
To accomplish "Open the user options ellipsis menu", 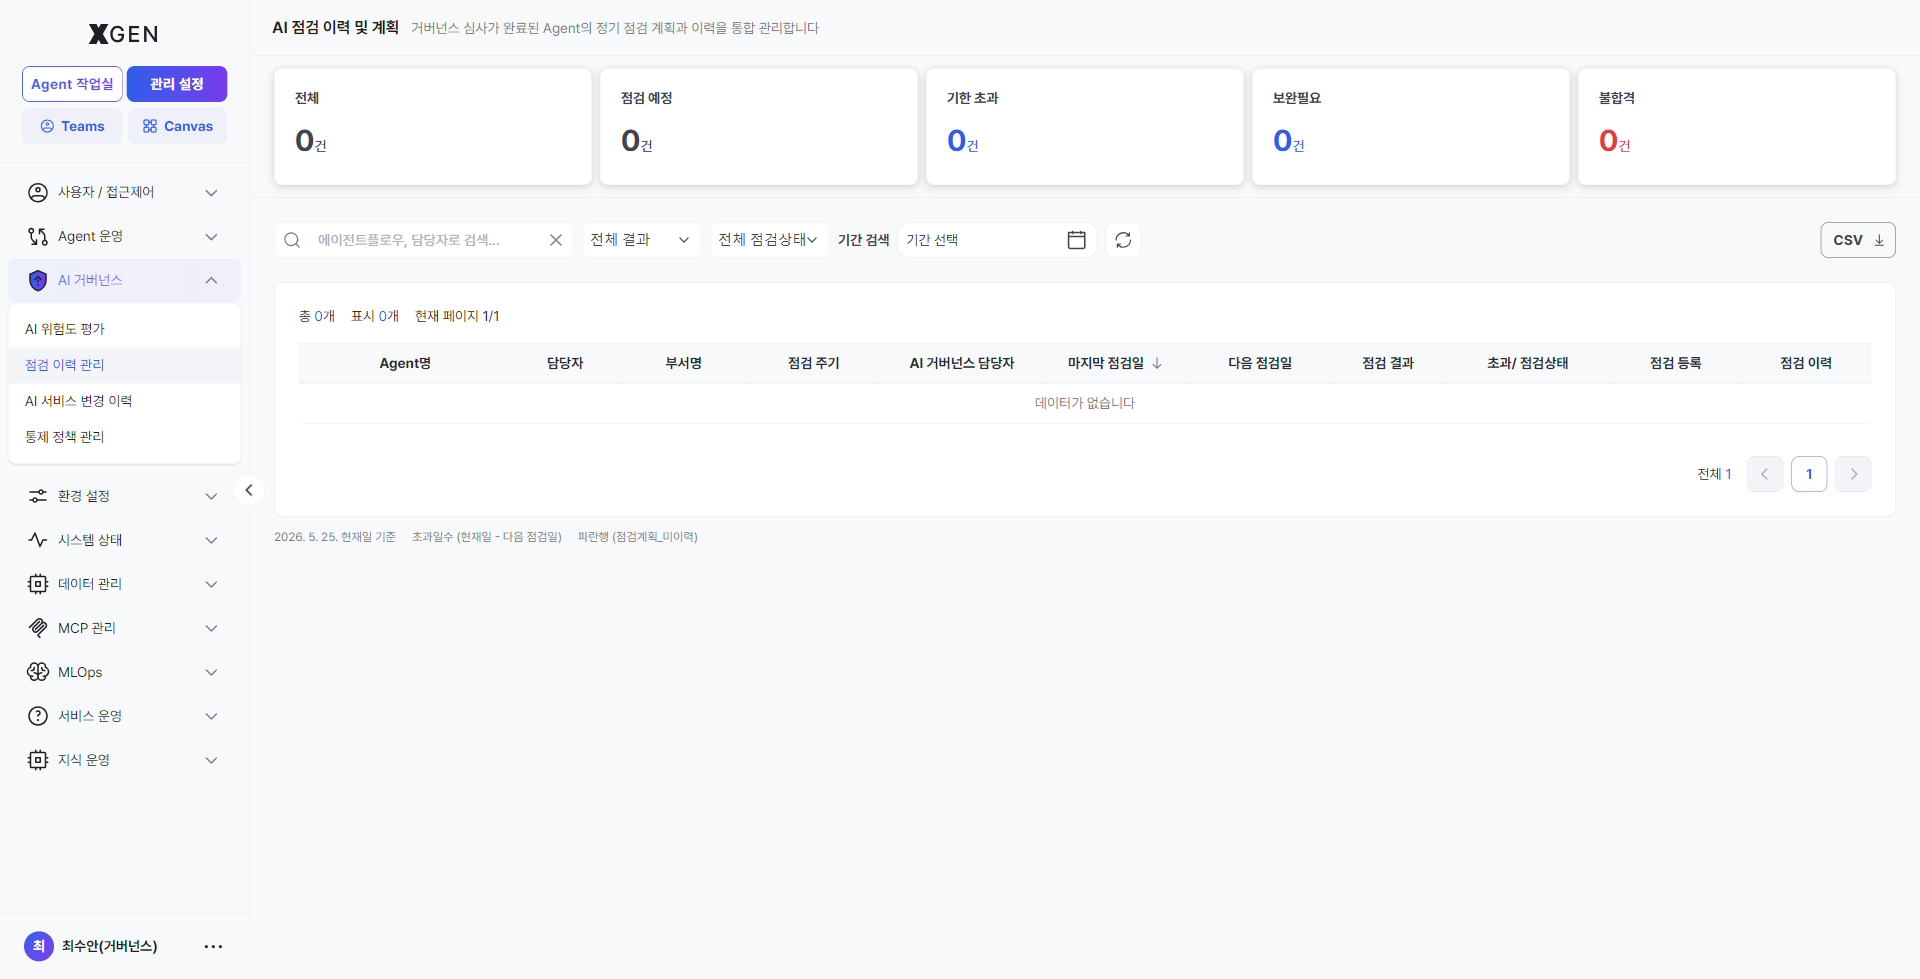I will click(x=213, y=946).
